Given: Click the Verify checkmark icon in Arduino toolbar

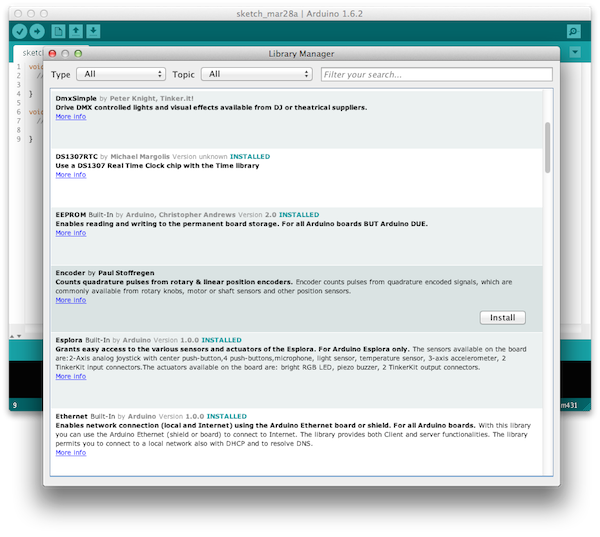Looking at the screenshot, I should (20, 31).
